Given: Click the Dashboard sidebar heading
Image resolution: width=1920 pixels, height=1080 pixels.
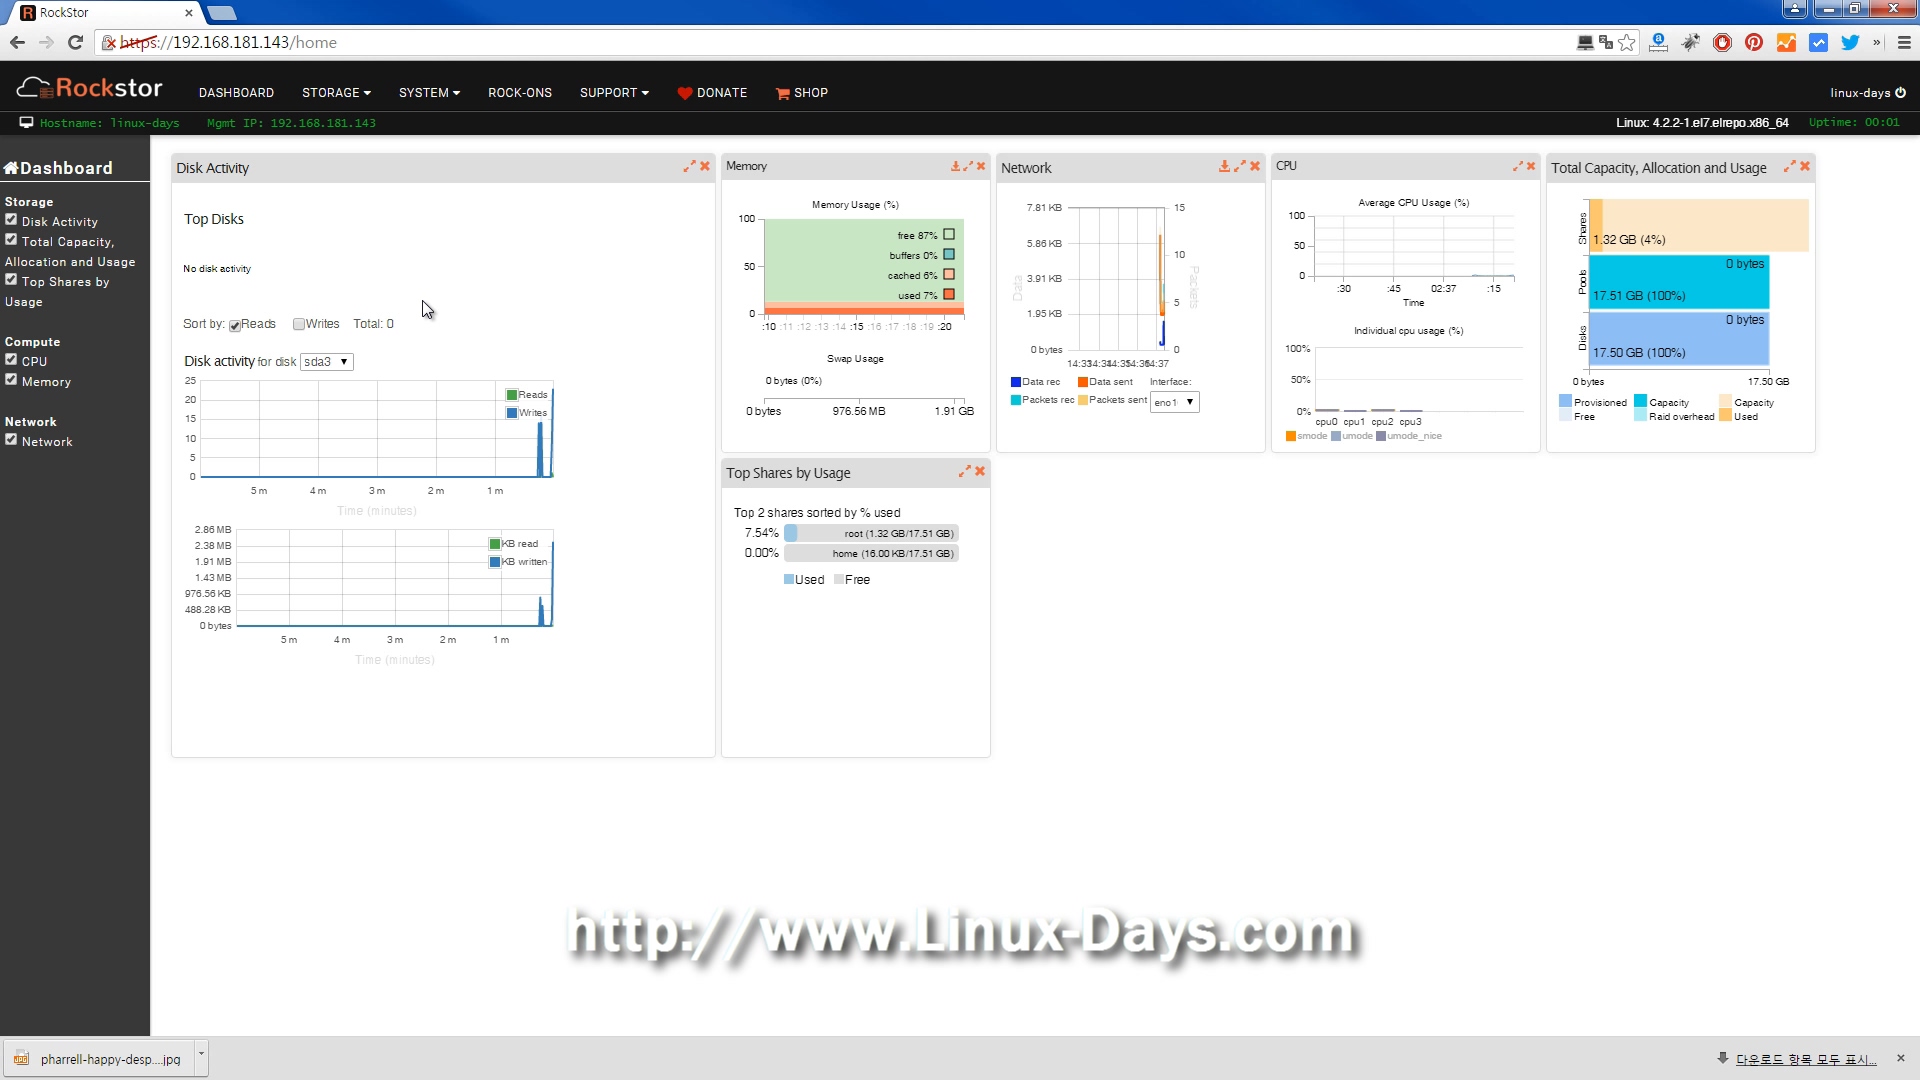Looking at the screenshot, I should pos(58,167).
